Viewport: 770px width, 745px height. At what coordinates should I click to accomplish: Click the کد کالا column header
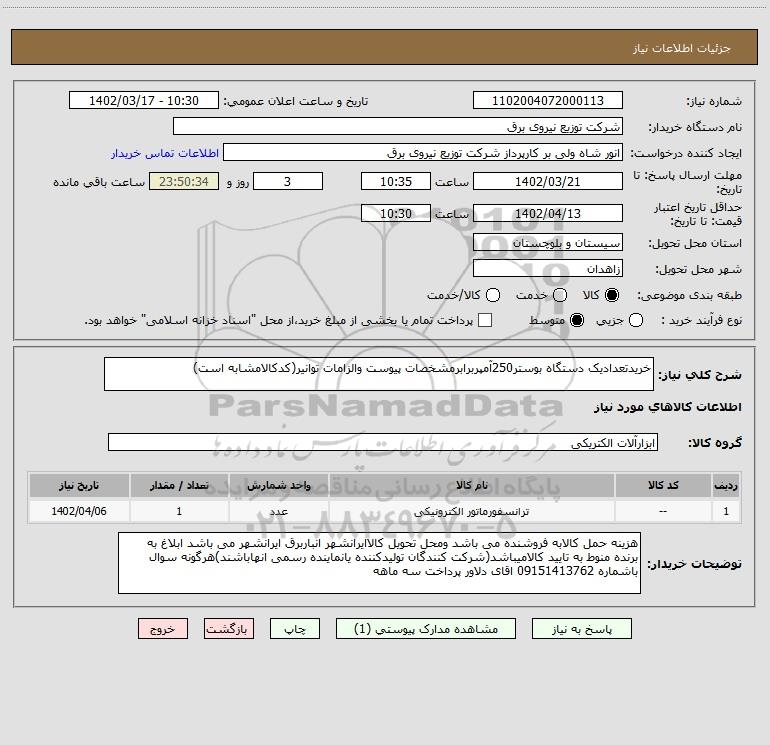(663, 485)
